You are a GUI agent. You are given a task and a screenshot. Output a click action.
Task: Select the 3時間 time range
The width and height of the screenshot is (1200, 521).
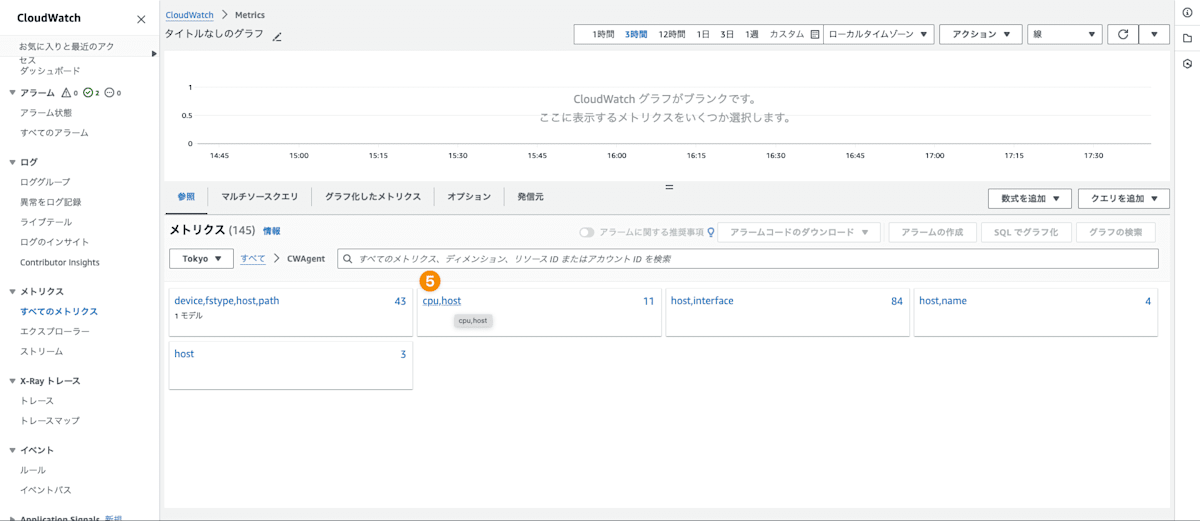coord(636,34)
